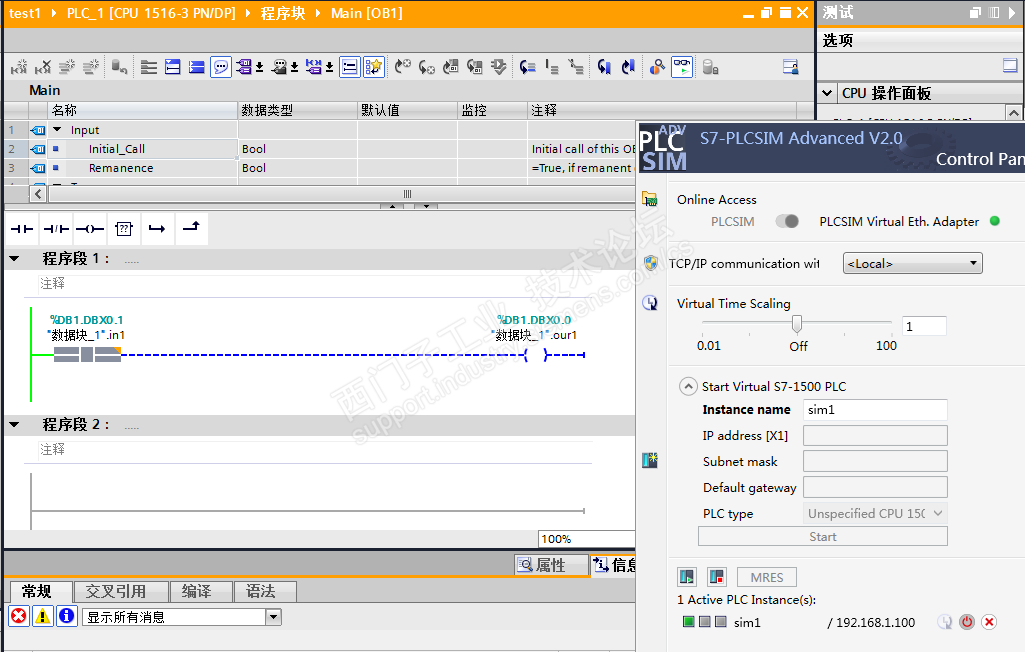This screenshot has height=652, width=1025.
Task: Click the open branch icon
Action: (157, 229)
